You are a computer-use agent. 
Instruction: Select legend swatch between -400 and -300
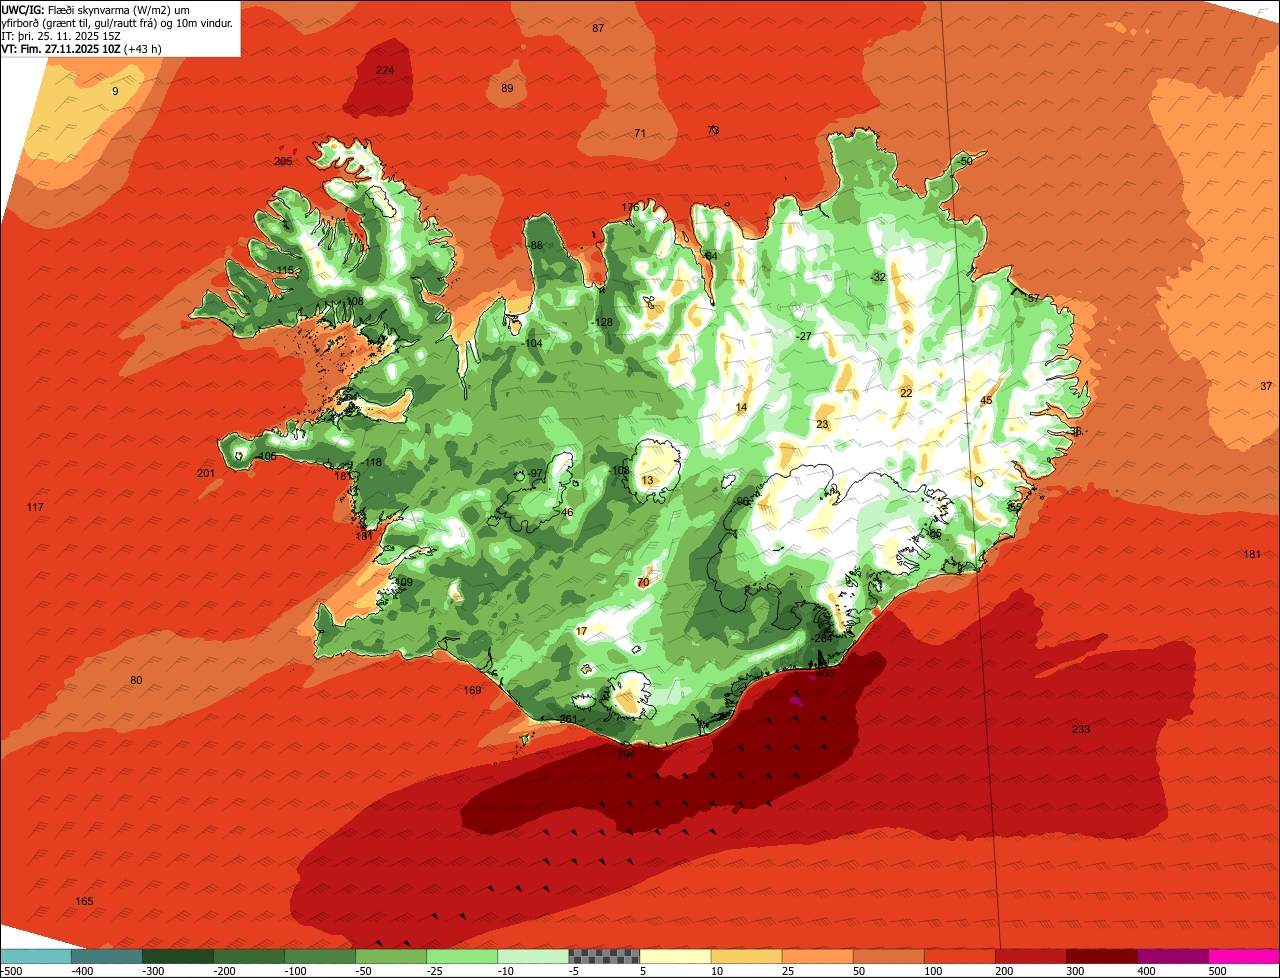(107, 956)
